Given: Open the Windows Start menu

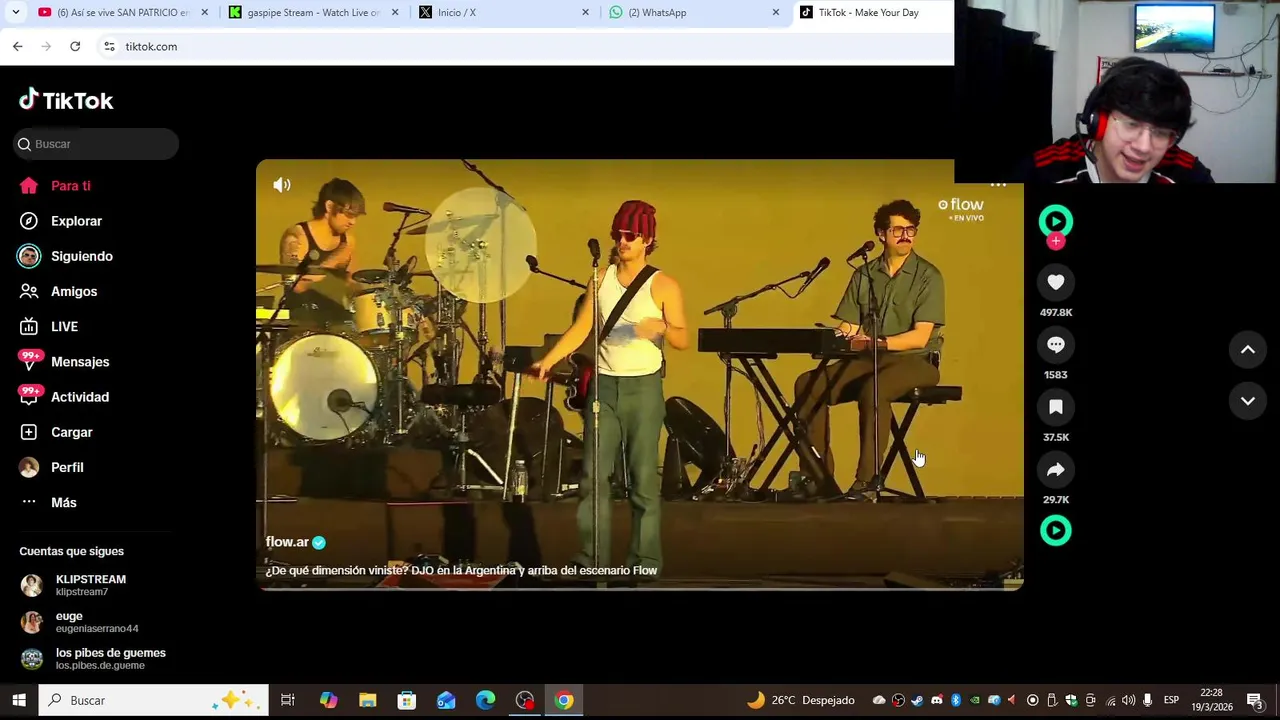Looking at the screenshot, I should tap(18, 700).
